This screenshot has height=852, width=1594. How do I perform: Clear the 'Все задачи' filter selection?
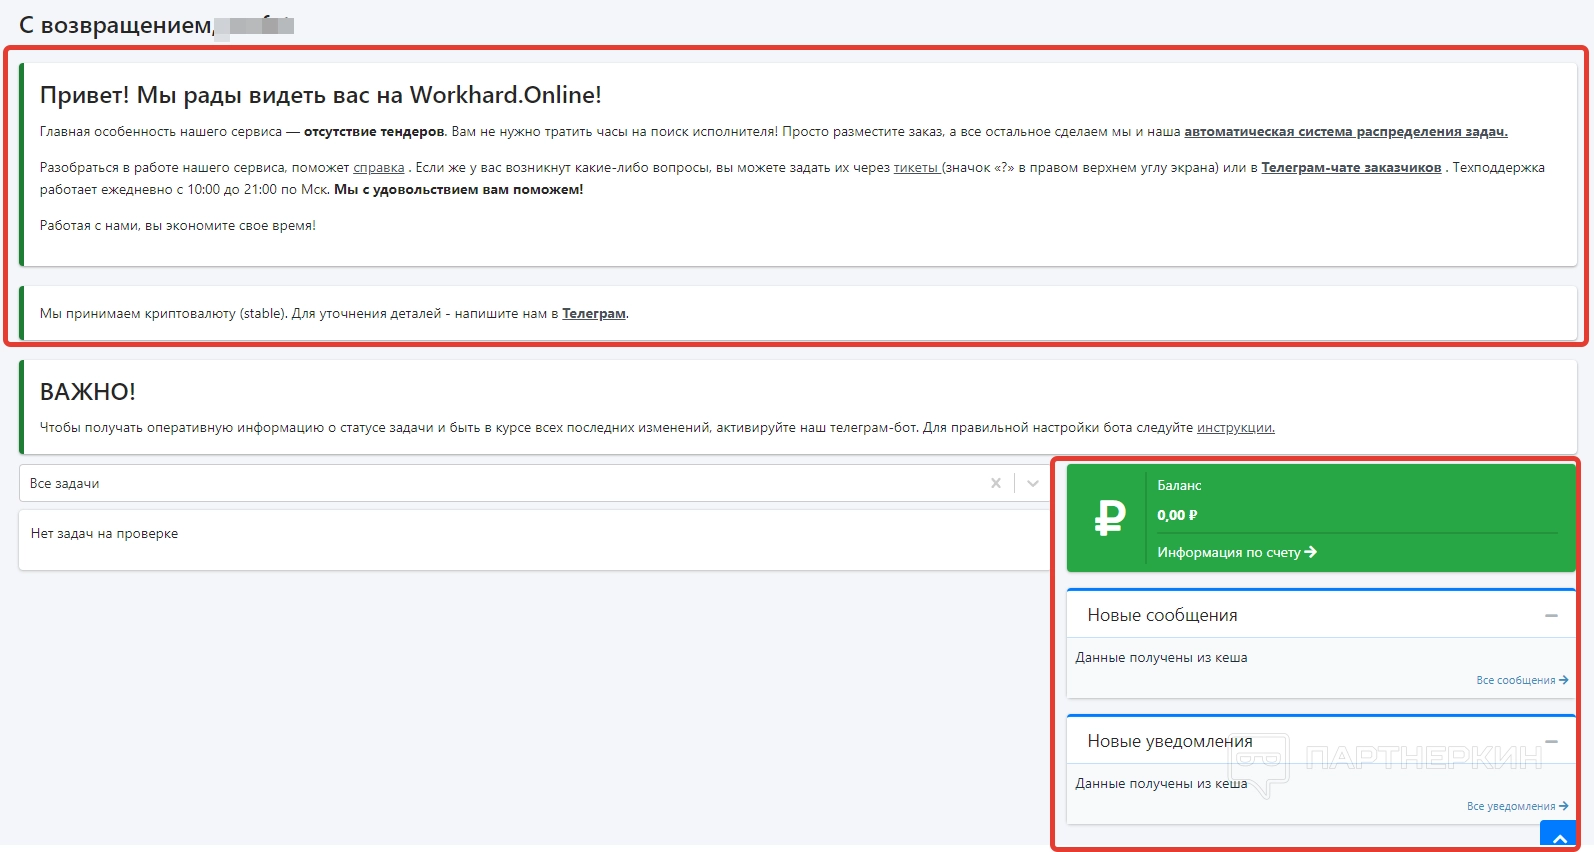(x=996, y=483)
